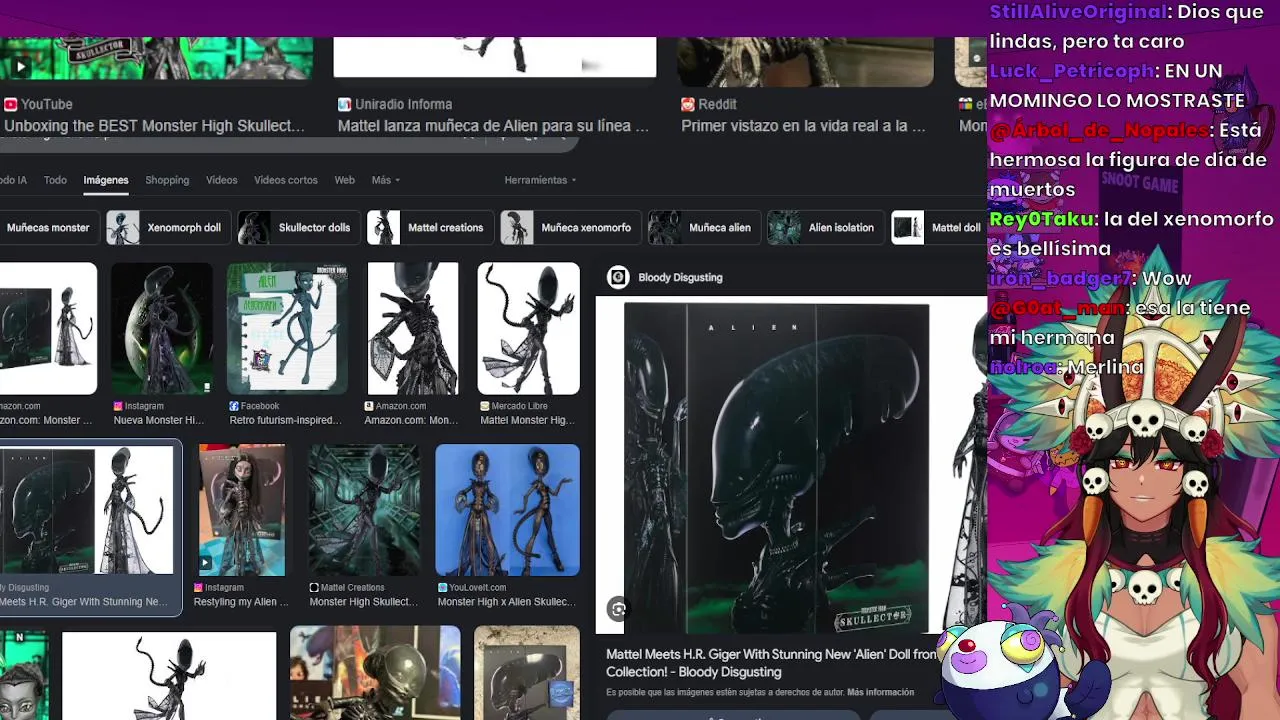Open the Mattel Meets H.R. Giger article title

pos(772,663)
